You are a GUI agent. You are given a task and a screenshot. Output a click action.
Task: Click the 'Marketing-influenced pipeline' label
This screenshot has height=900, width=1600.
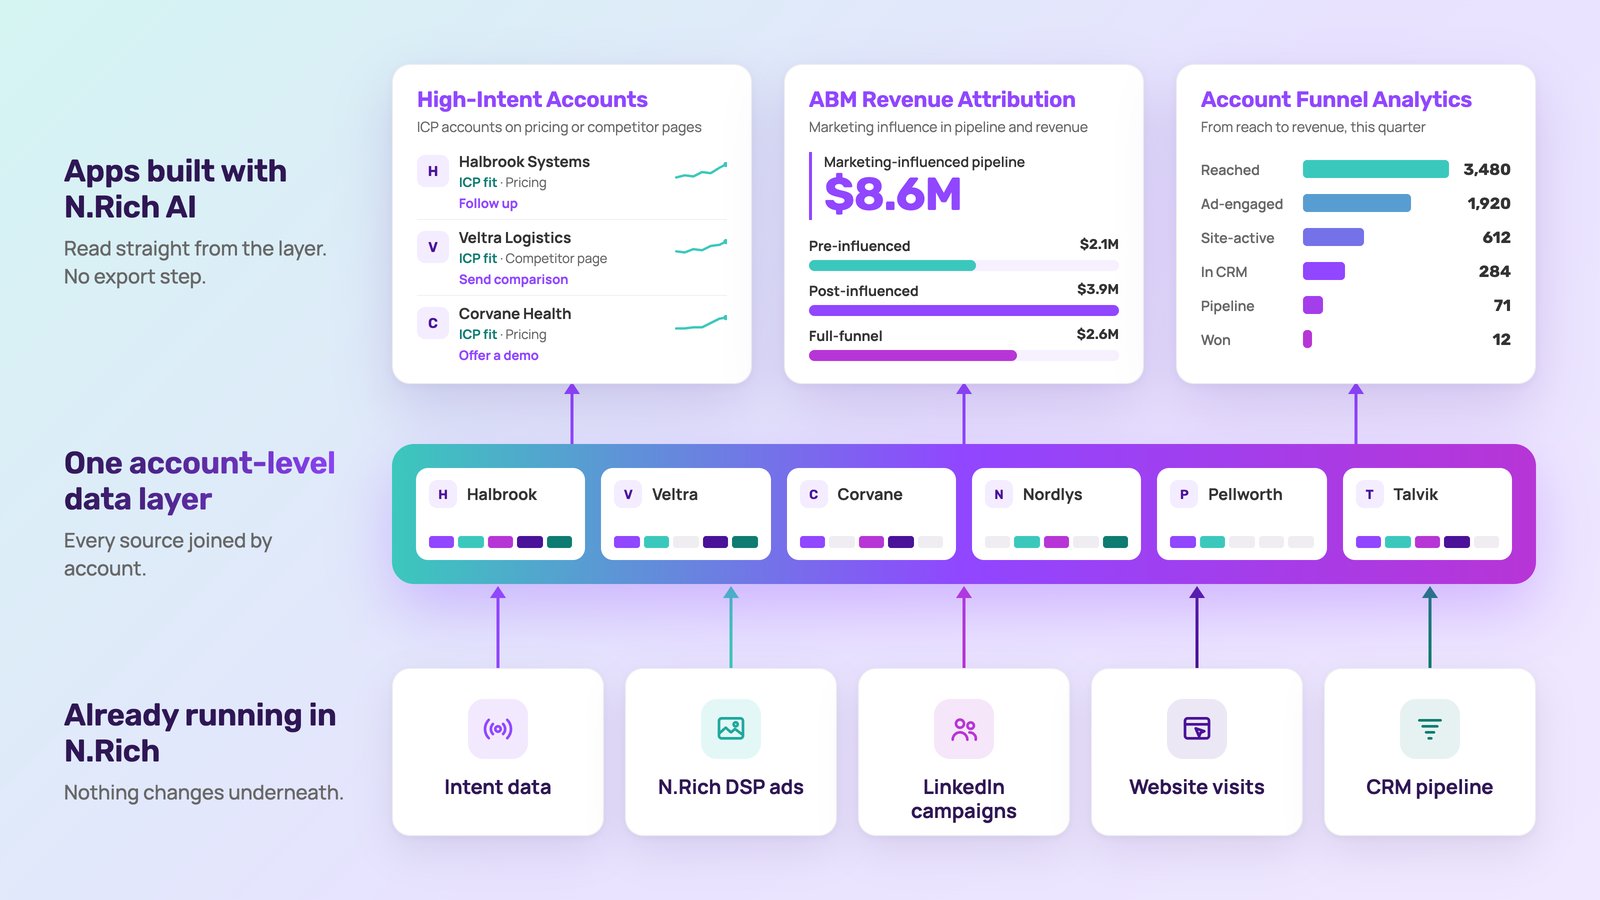[x=924, y=162]
